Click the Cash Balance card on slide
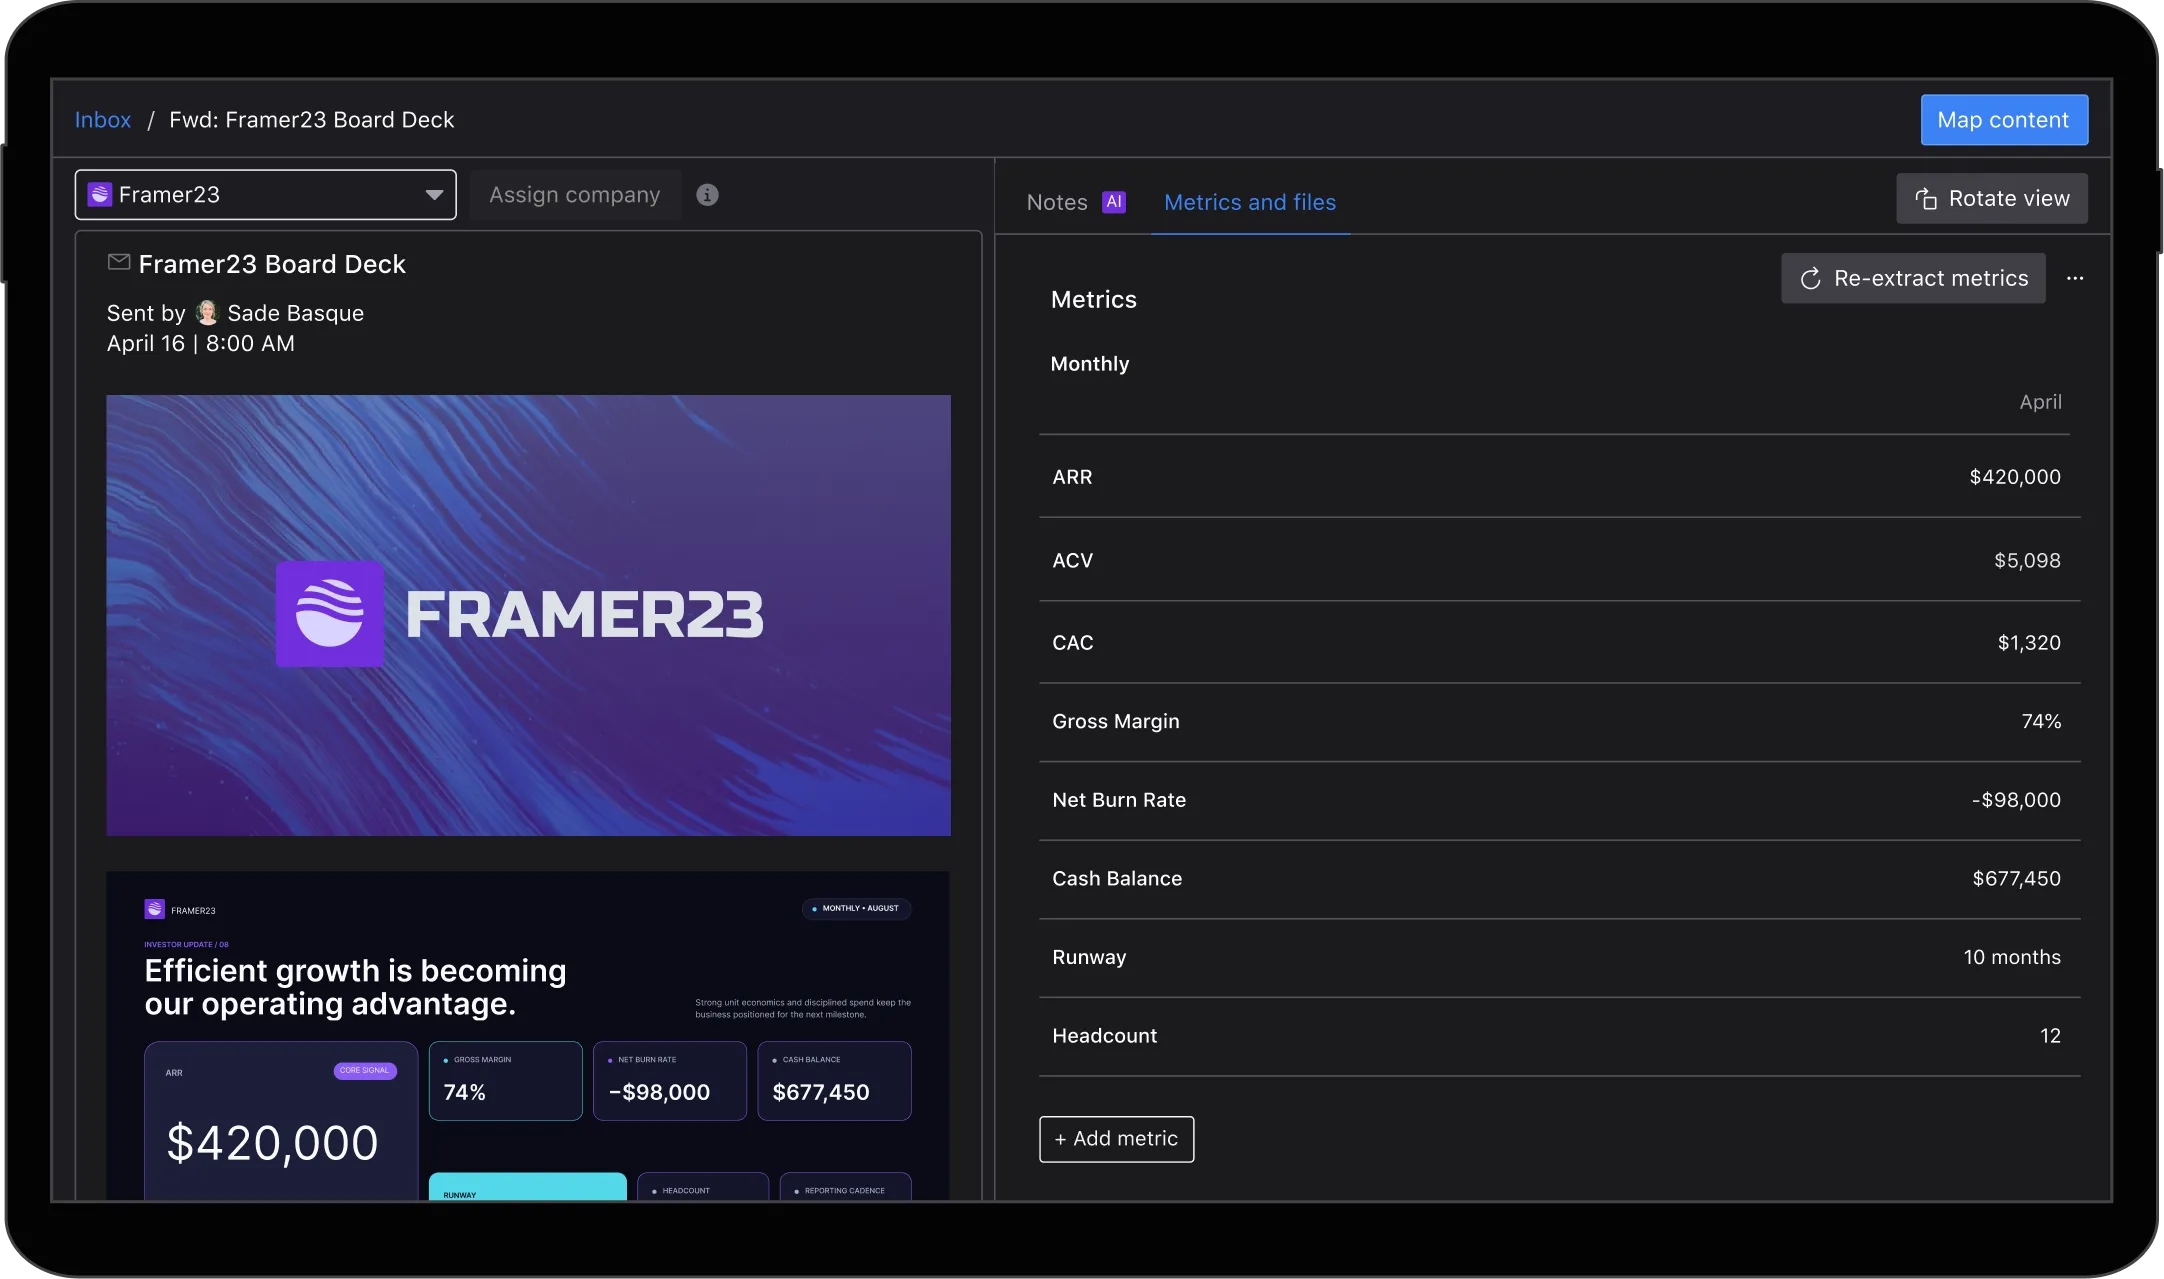 click(x=834, y=1081)
